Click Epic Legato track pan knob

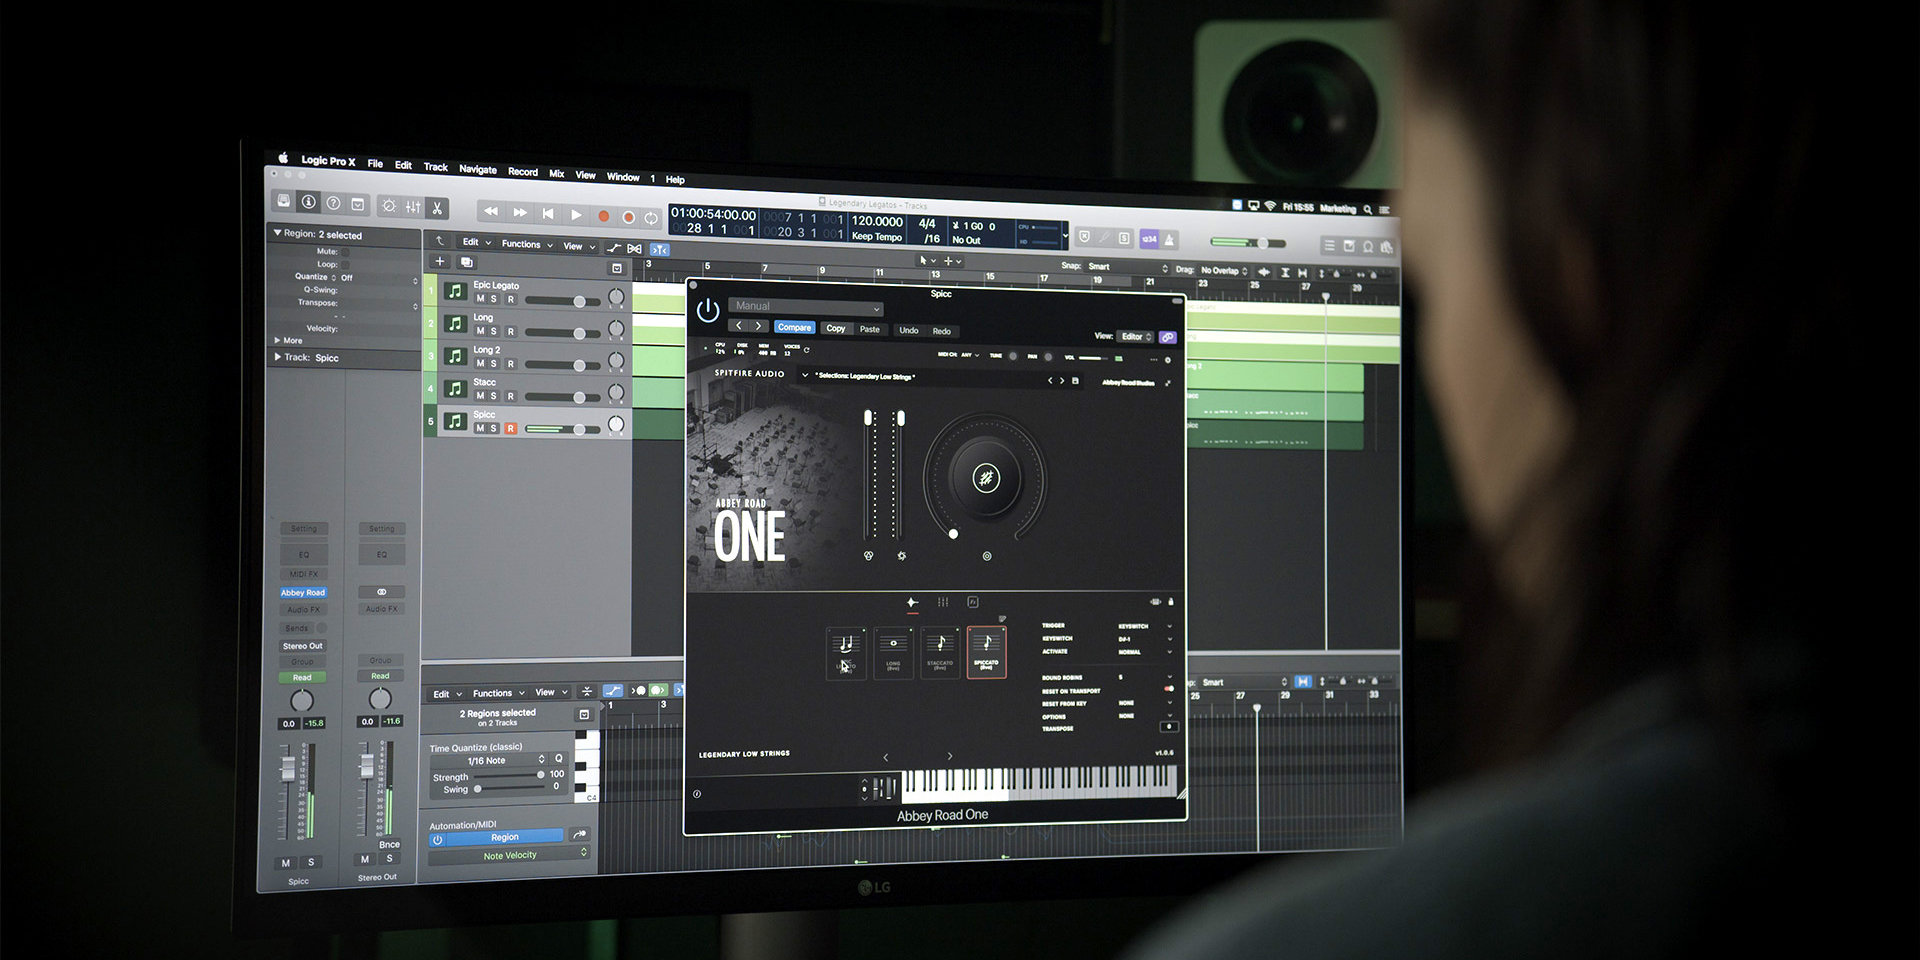(x=616, y=297)
